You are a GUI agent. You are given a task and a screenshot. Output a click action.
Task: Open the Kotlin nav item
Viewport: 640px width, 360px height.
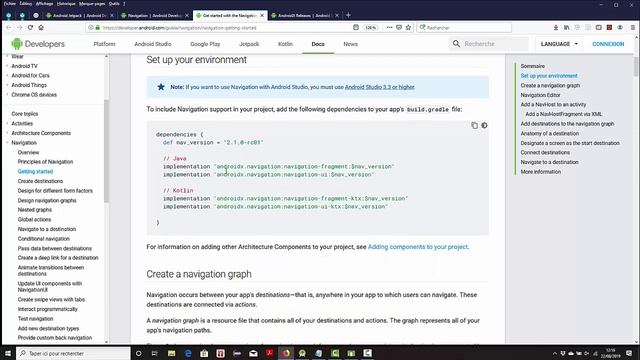click(x=285, y=44)
